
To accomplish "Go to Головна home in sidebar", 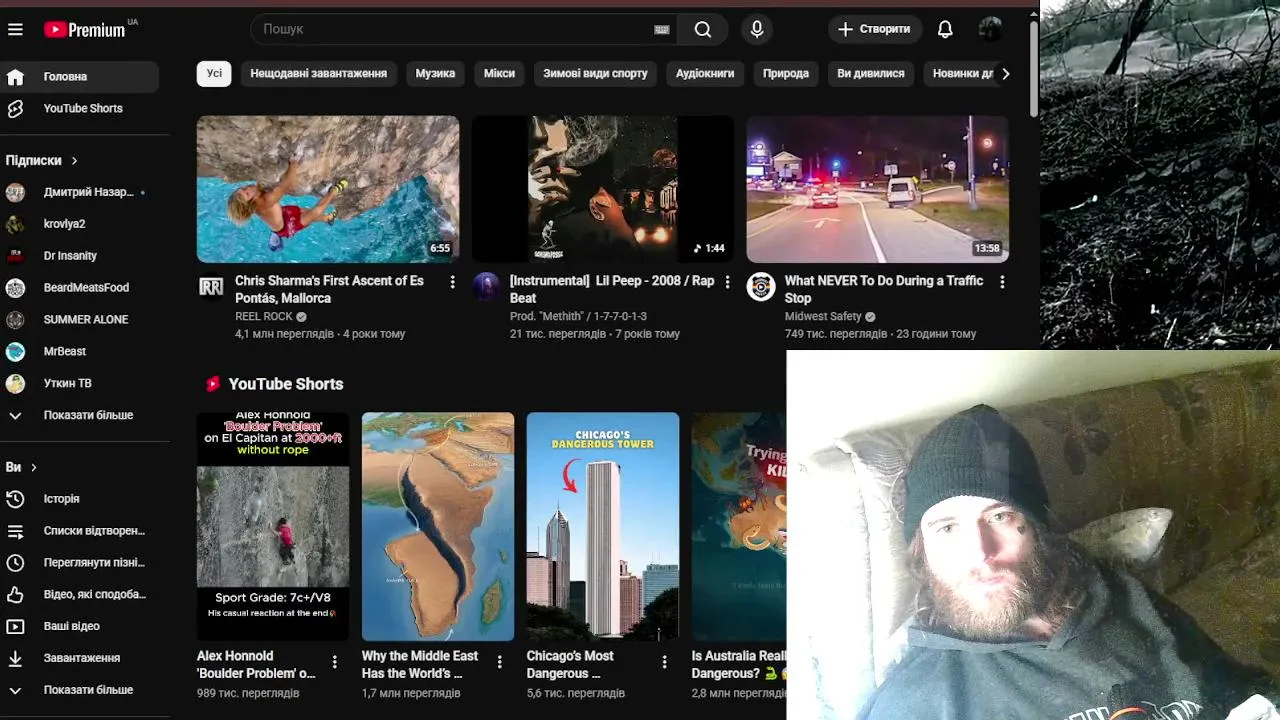I will [x=80, y=76].
